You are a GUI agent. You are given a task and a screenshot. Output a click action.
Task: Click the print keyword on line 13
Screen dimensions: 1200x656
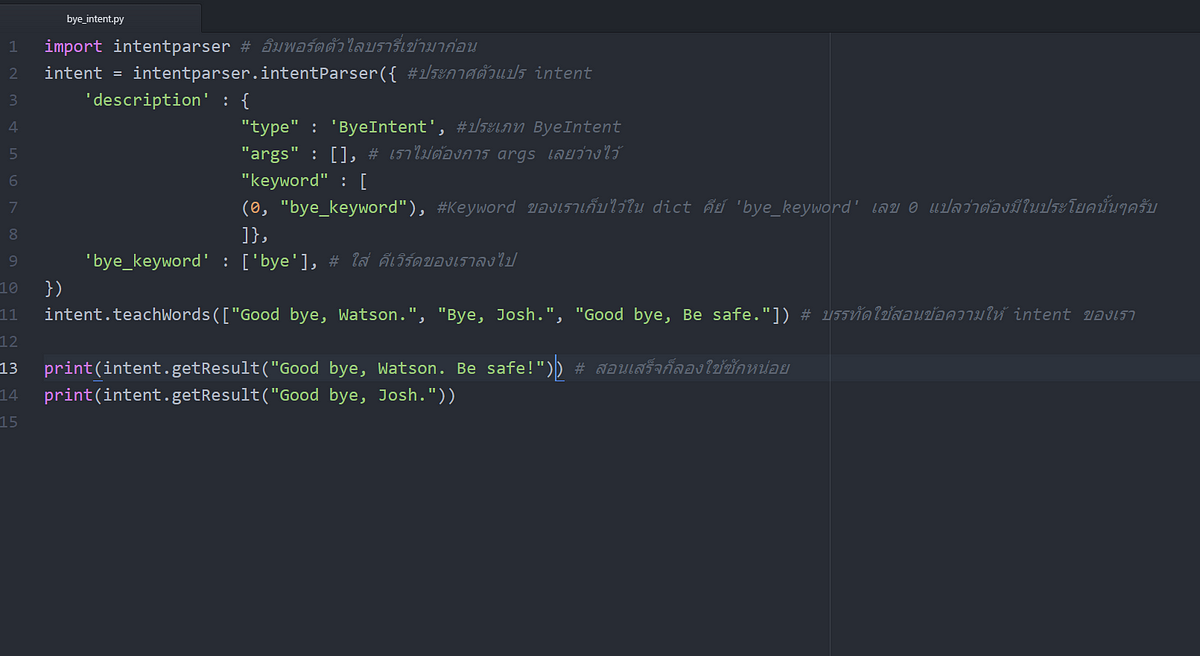(68, 368)
